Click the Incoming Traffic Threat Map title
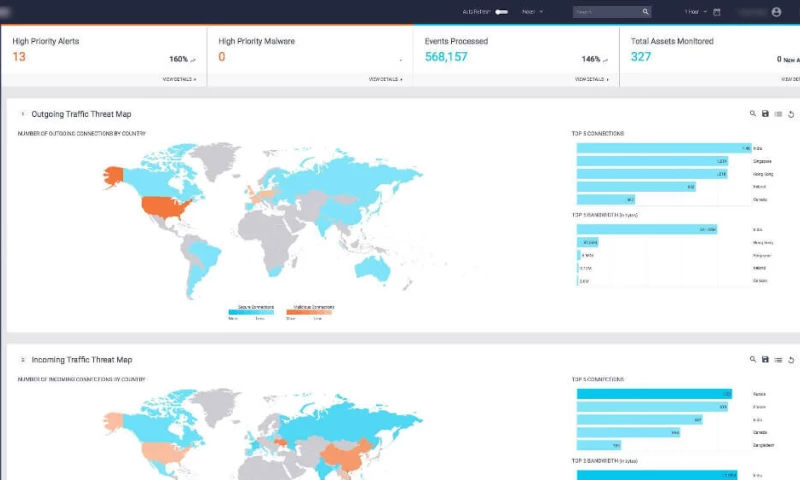The width and height of the screenshot is (800, 480). (x=82, y=360)
